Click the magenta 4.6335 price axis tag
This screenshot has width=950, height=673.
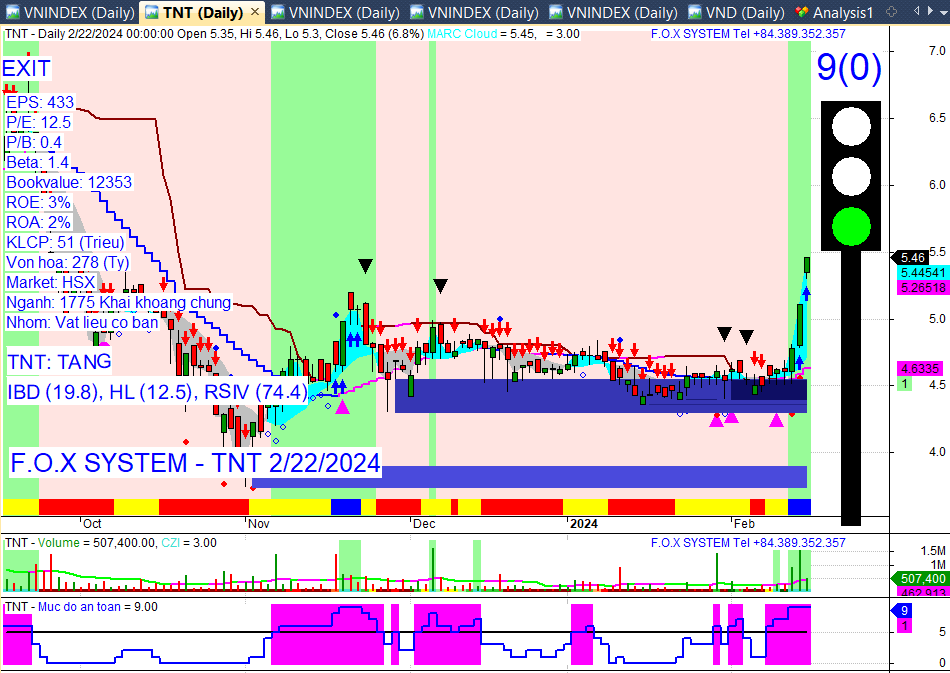920,368
